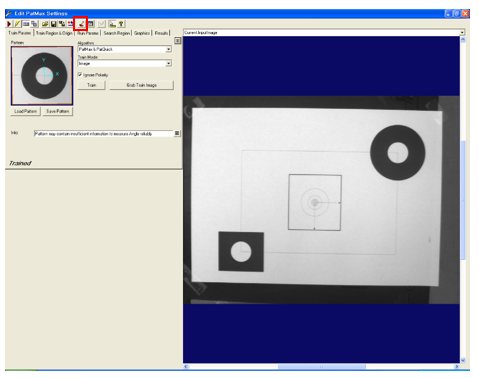Click the open folder toolbar icon
479x378 pixels.
[x=45, y=24]
